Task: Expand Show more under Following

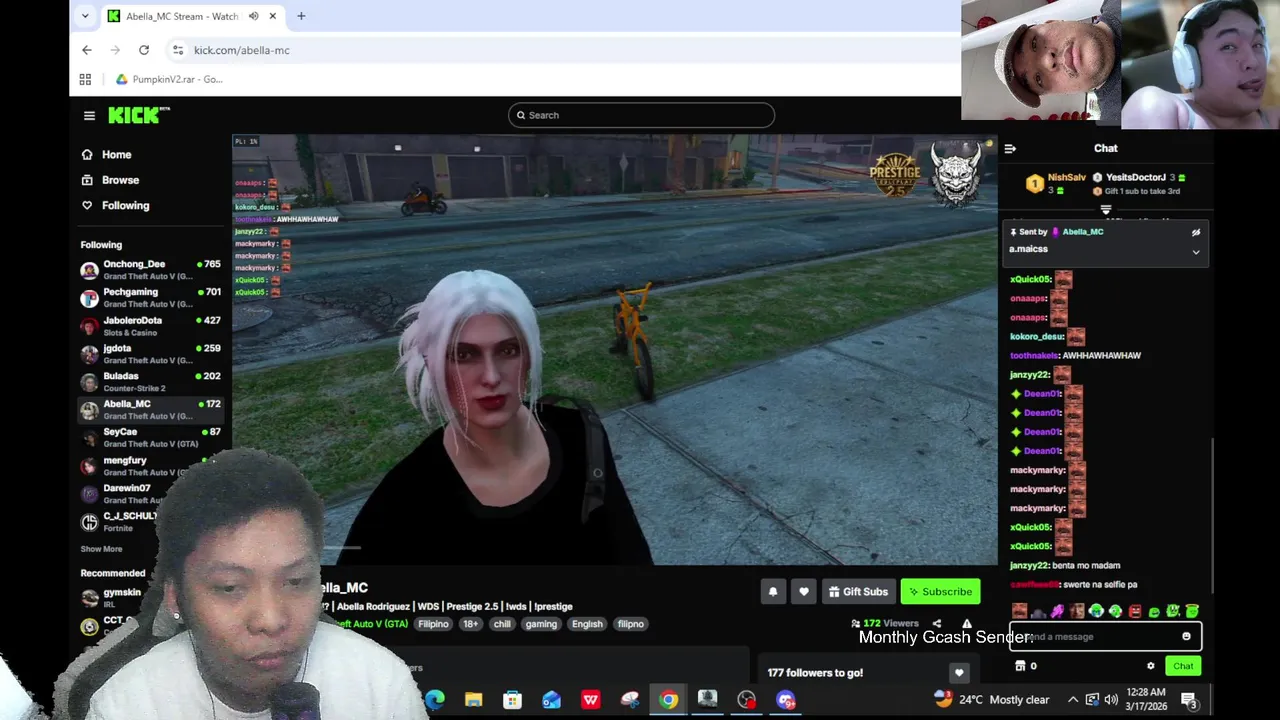Action: pyautogui.click(x=101, y=549)
